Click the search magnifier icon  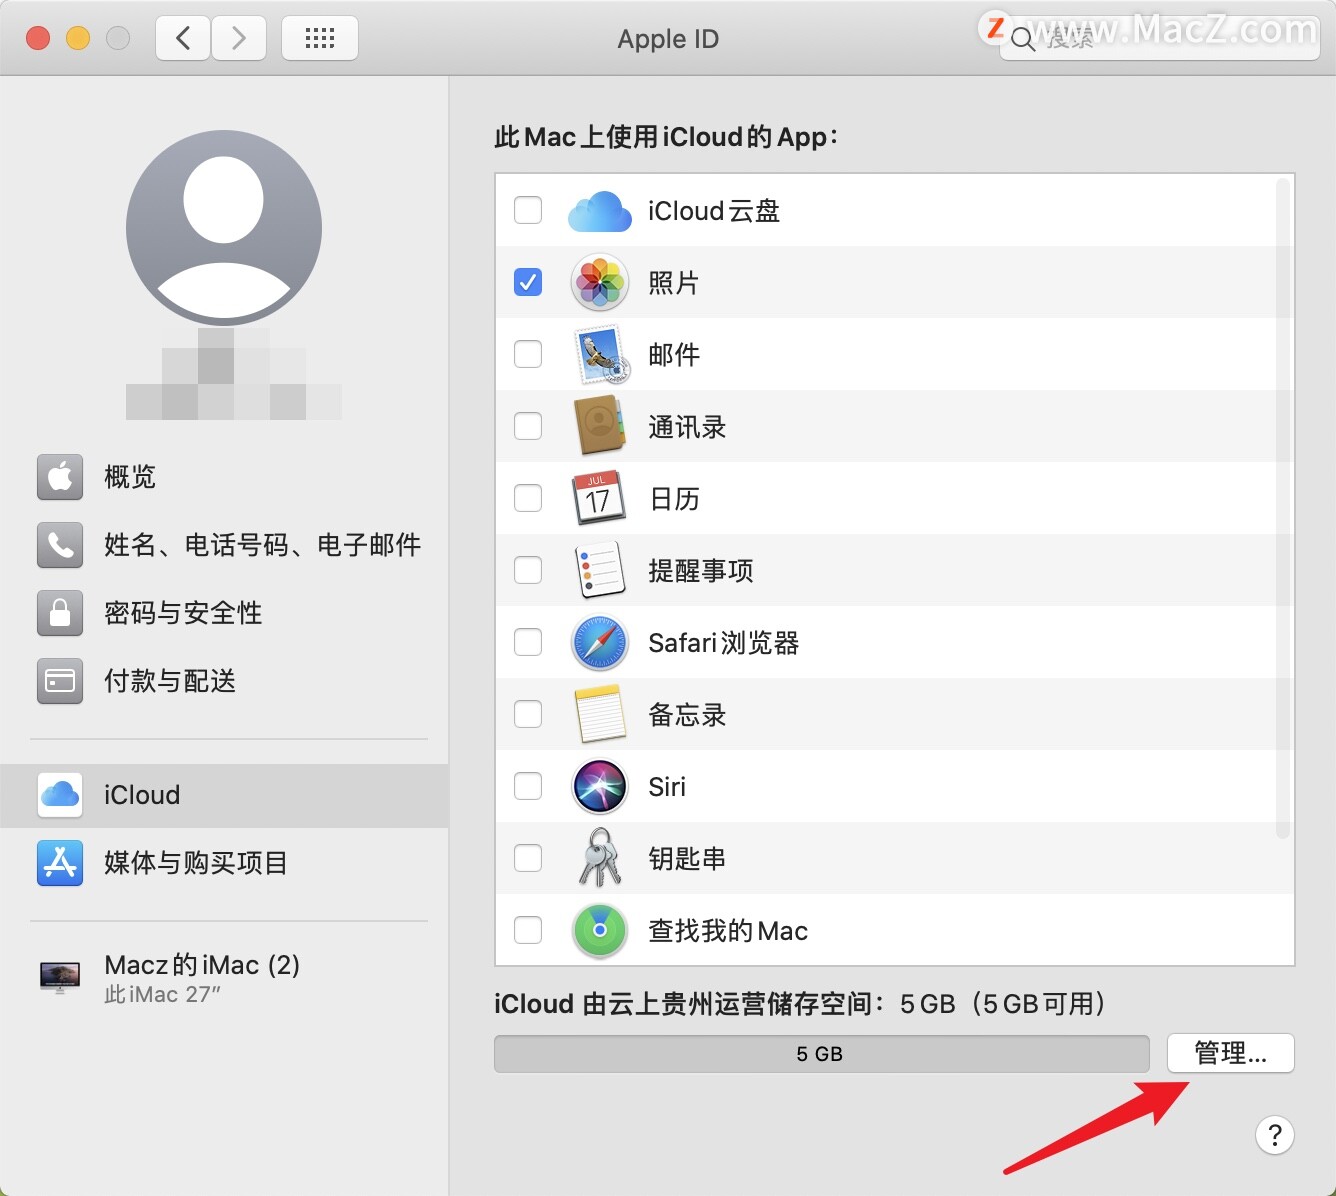(x=1022, y=40)
